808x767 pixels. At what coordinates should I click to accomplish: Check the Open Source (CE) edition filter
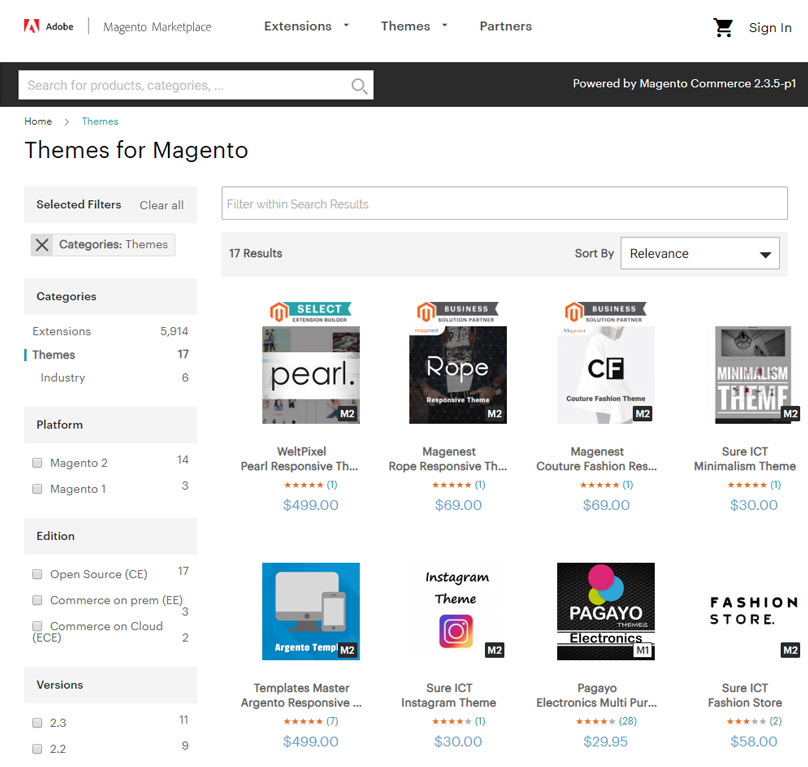[37, 575]
